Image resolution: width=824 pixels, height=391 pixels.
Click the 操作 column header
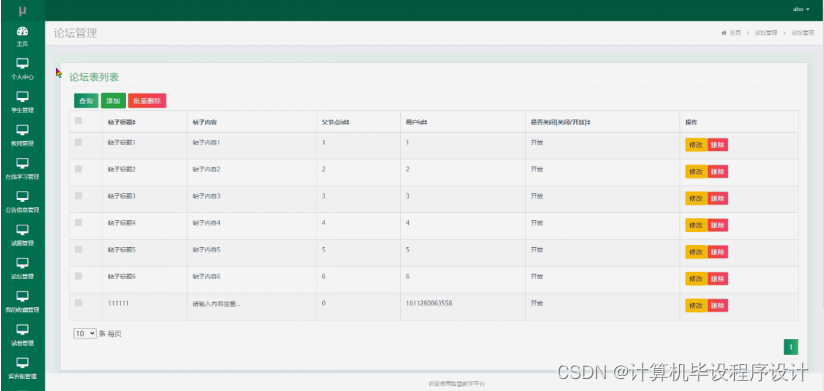691,122
